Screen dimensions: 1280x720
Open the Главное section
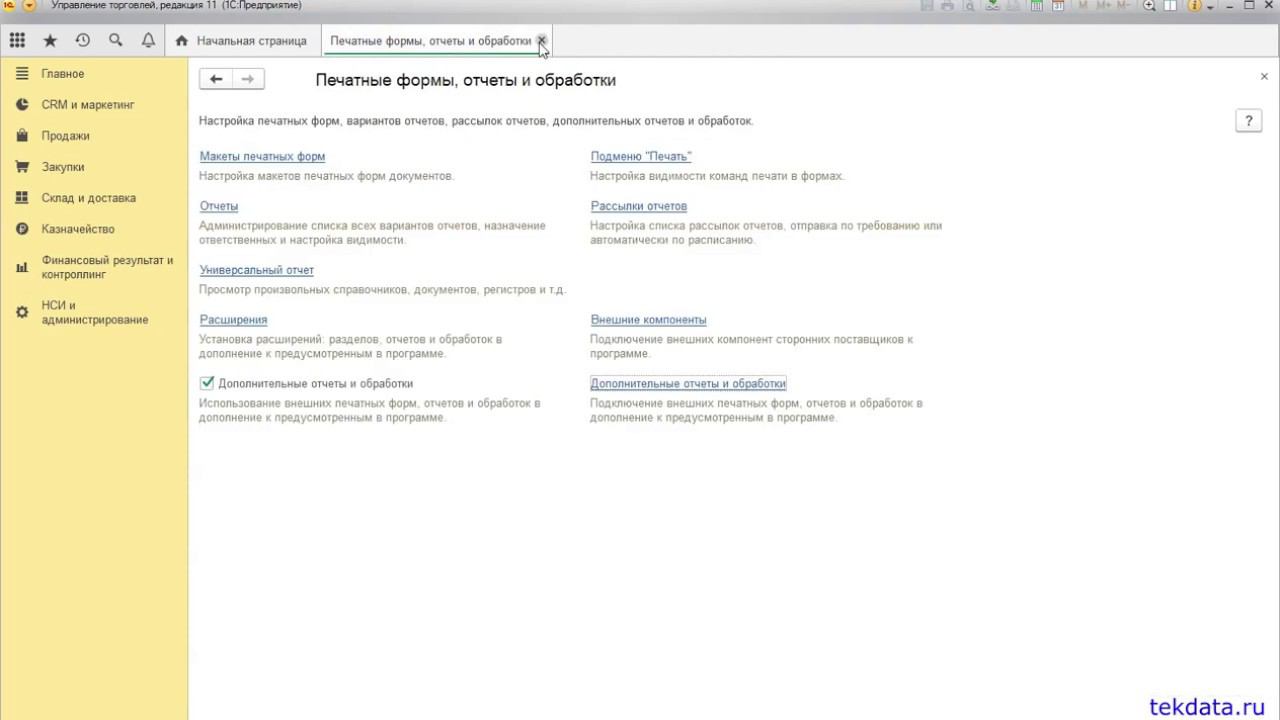coord(63,74)
